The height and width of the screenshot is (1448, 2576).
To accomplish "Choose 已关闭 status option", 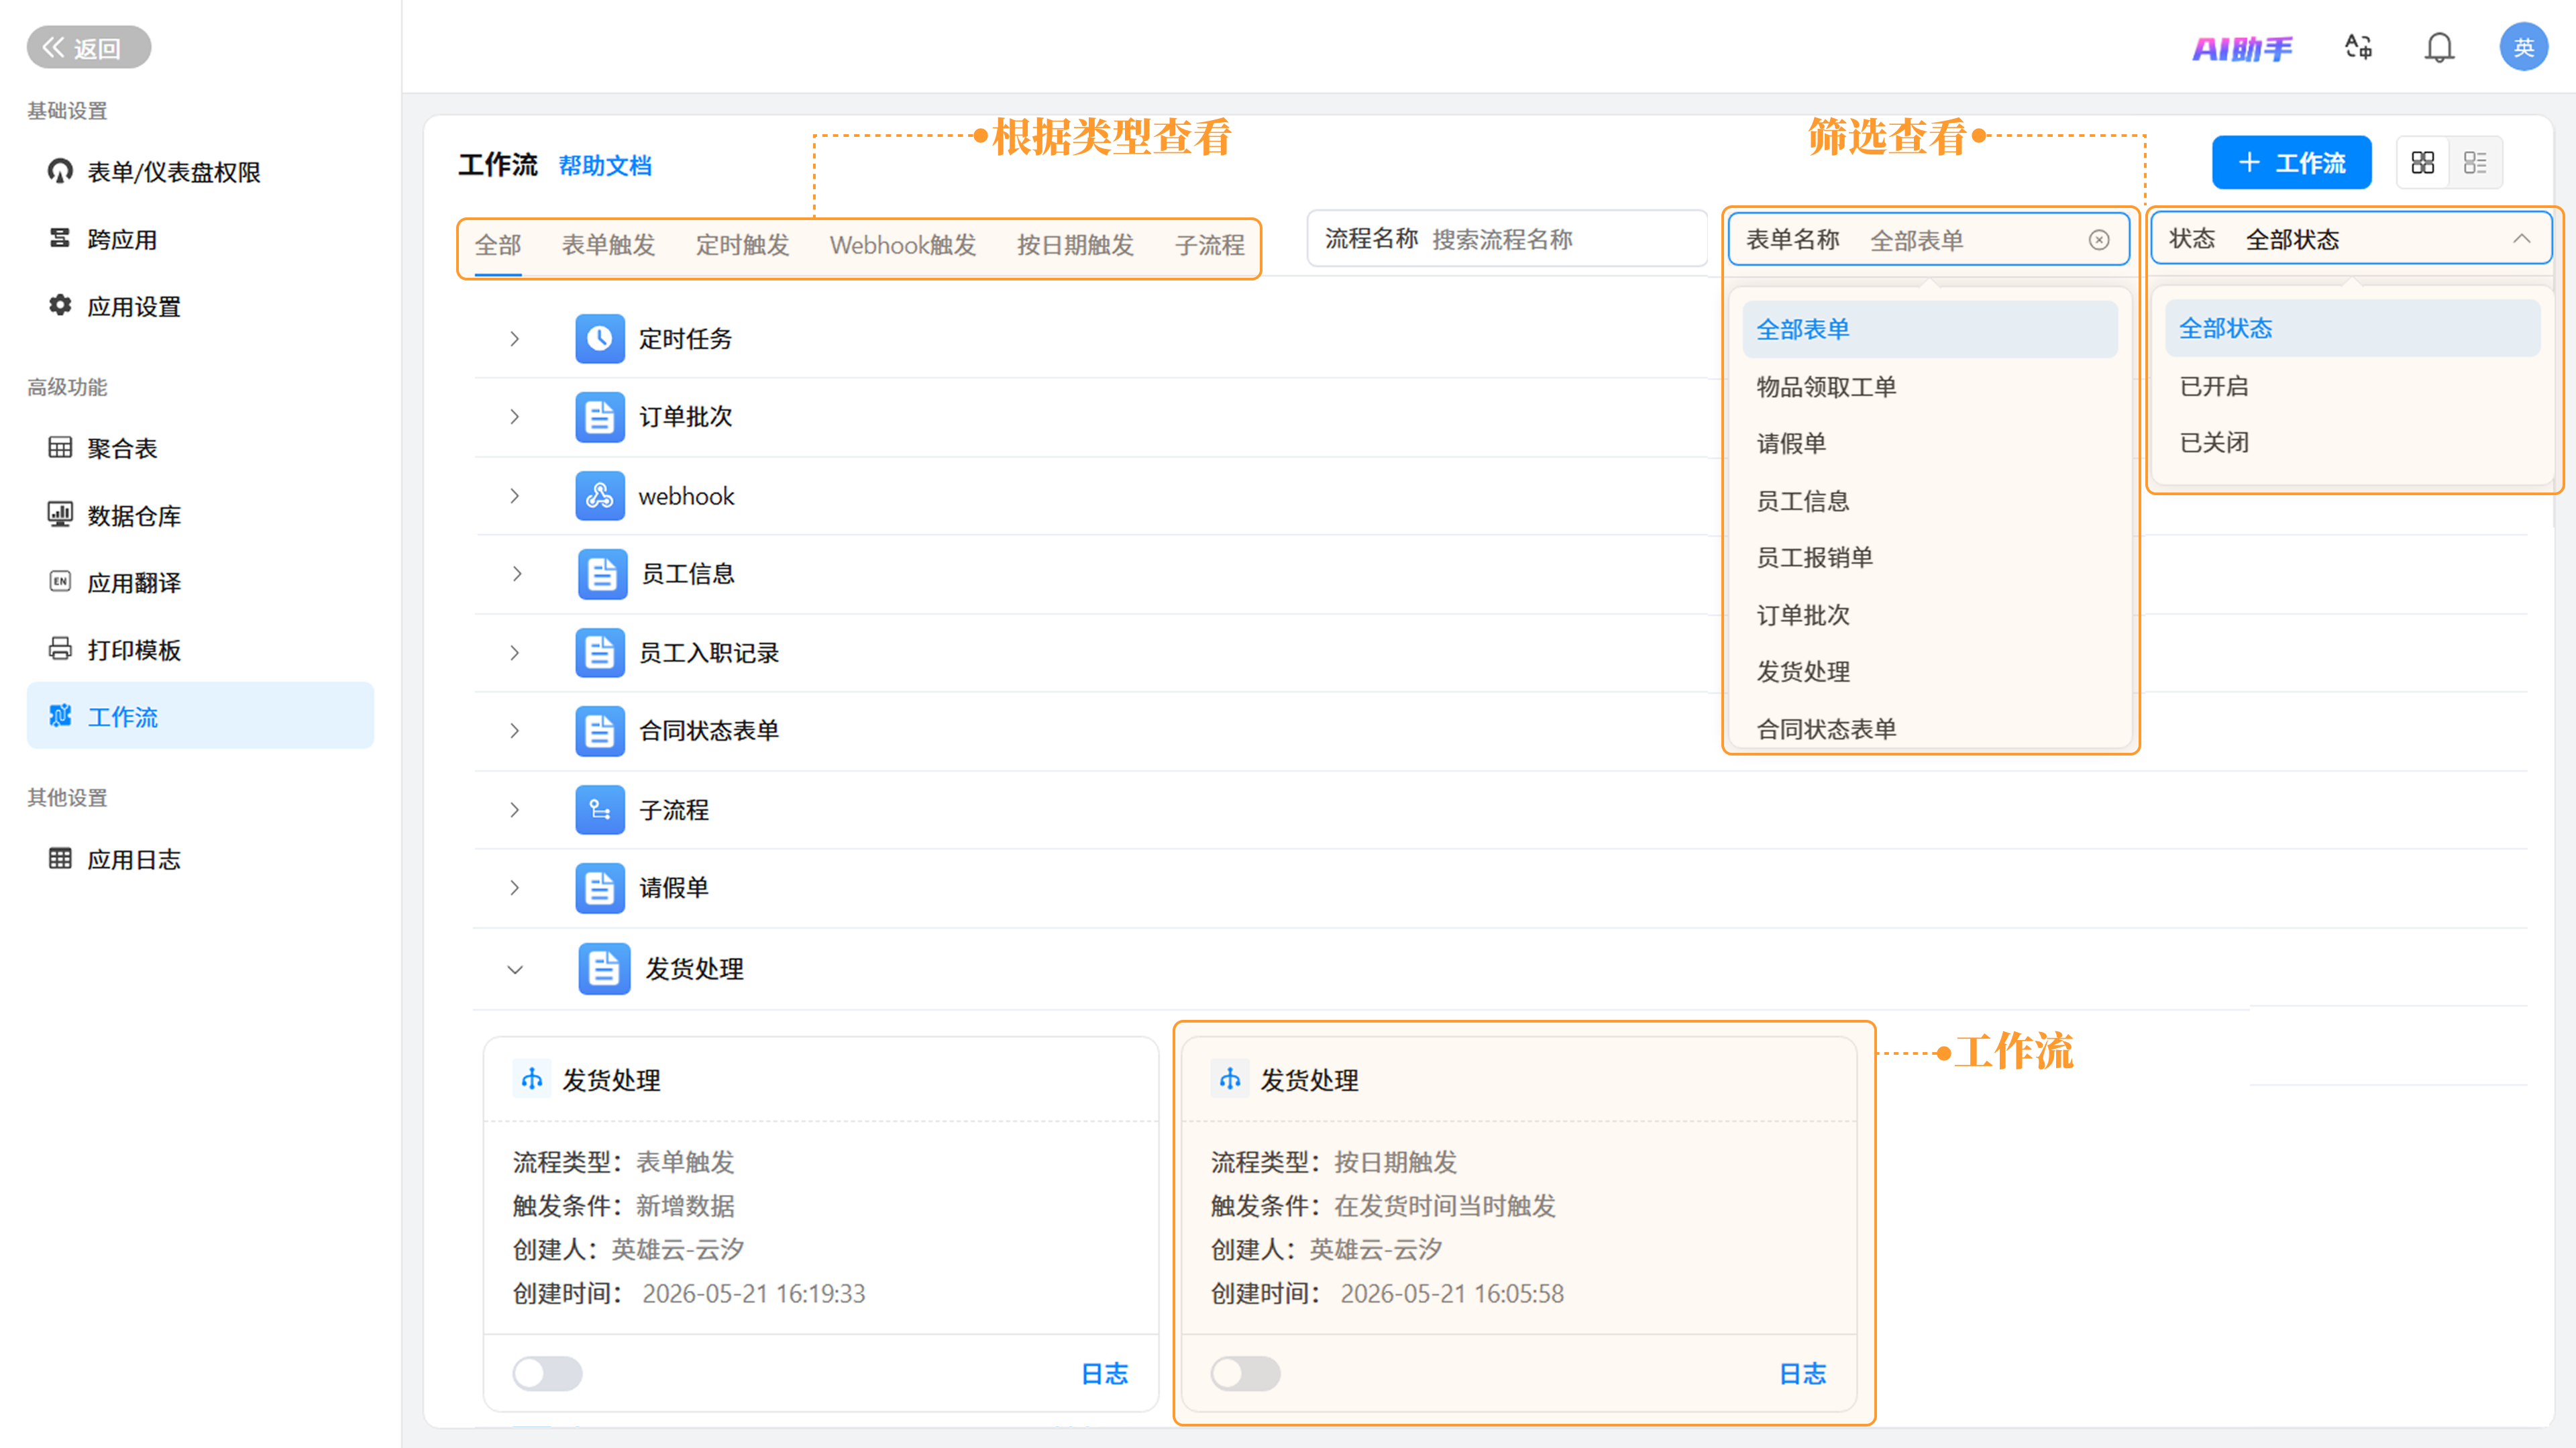I will click(2352, 442).
